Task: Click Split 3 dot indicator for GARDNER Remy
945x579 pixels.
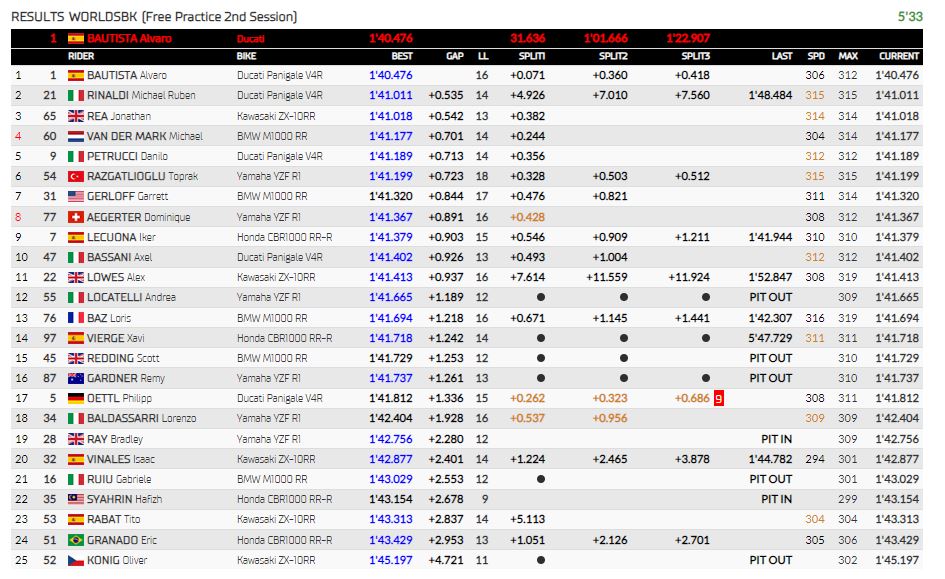Action: pyautogui.click(x=706, y=378)
